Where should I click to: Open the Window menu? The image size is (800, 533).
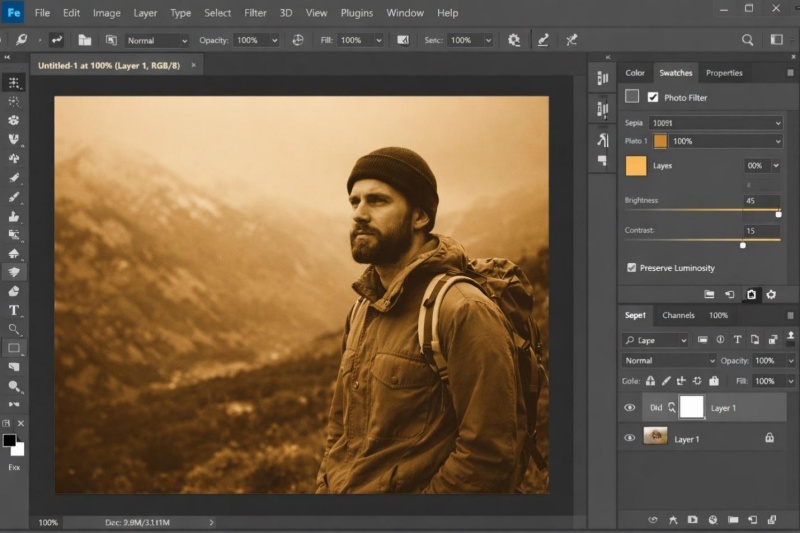point(405,13)
